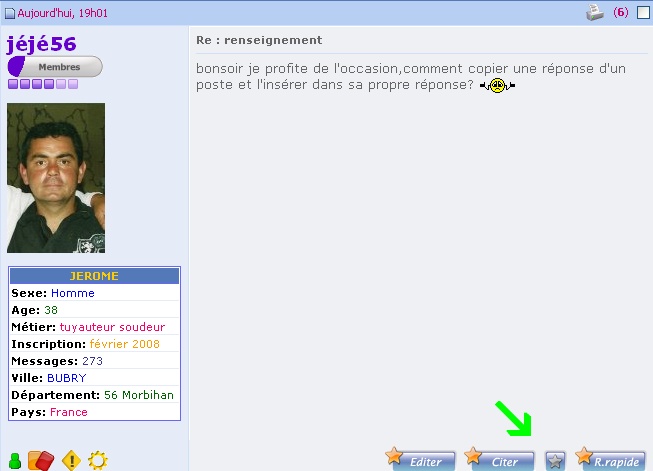Click the printer icon in post header
The height and width of the screenshot is (471, 653).
(594, 13)
